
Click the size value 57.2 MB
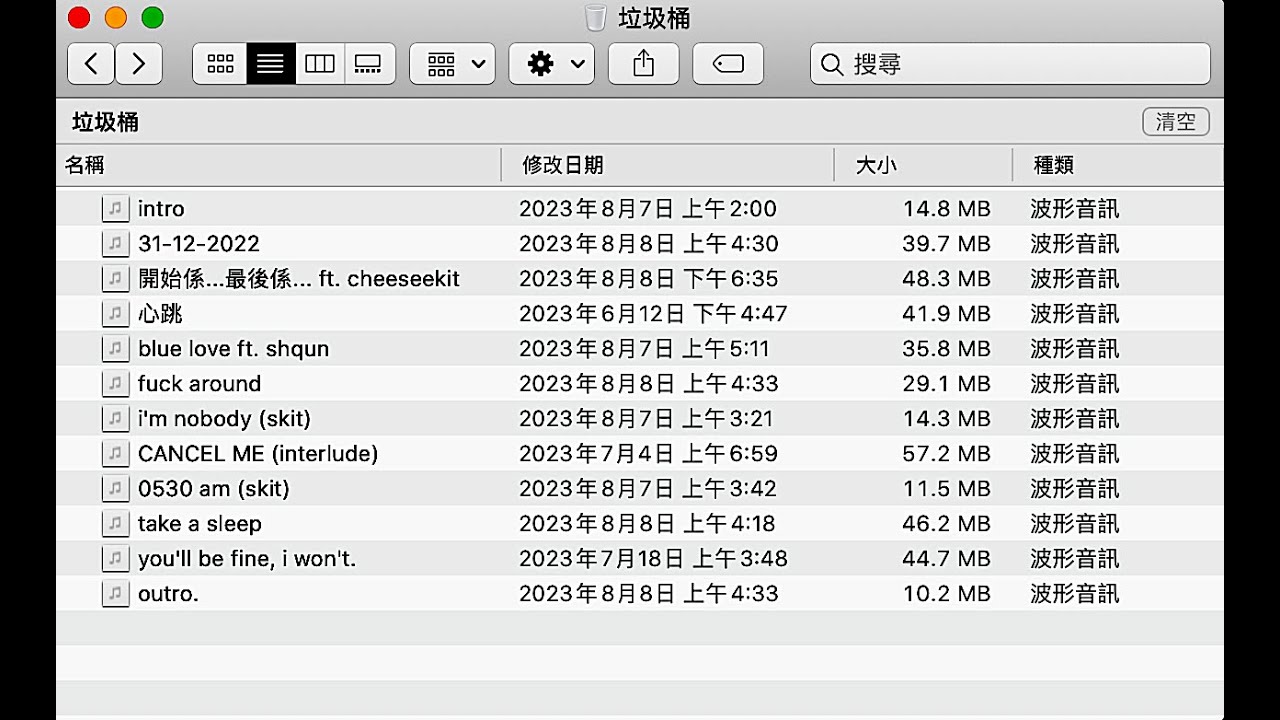point(946,454)
